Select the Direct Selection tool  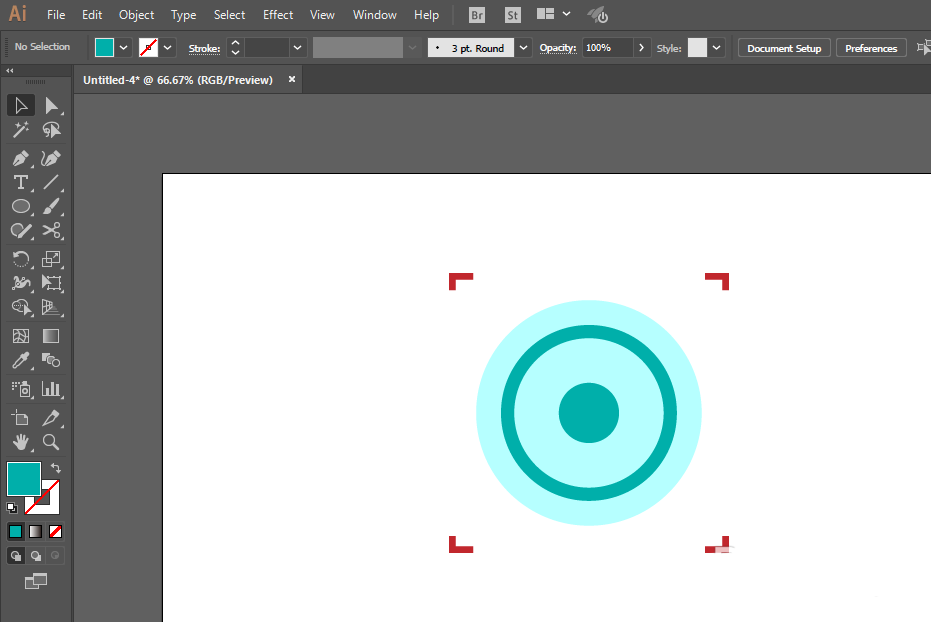51,106
